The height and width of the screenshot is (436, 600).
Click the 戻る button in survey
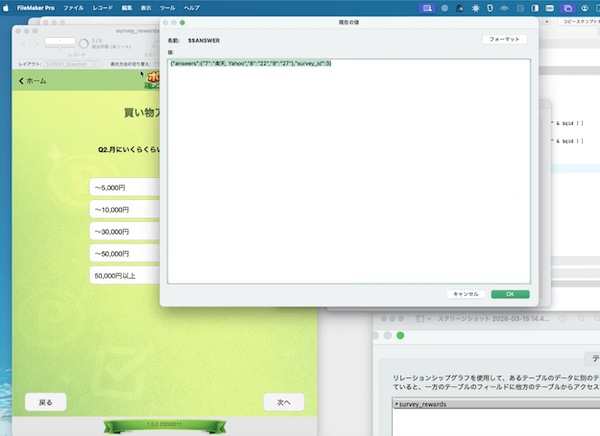click(45, 401)
